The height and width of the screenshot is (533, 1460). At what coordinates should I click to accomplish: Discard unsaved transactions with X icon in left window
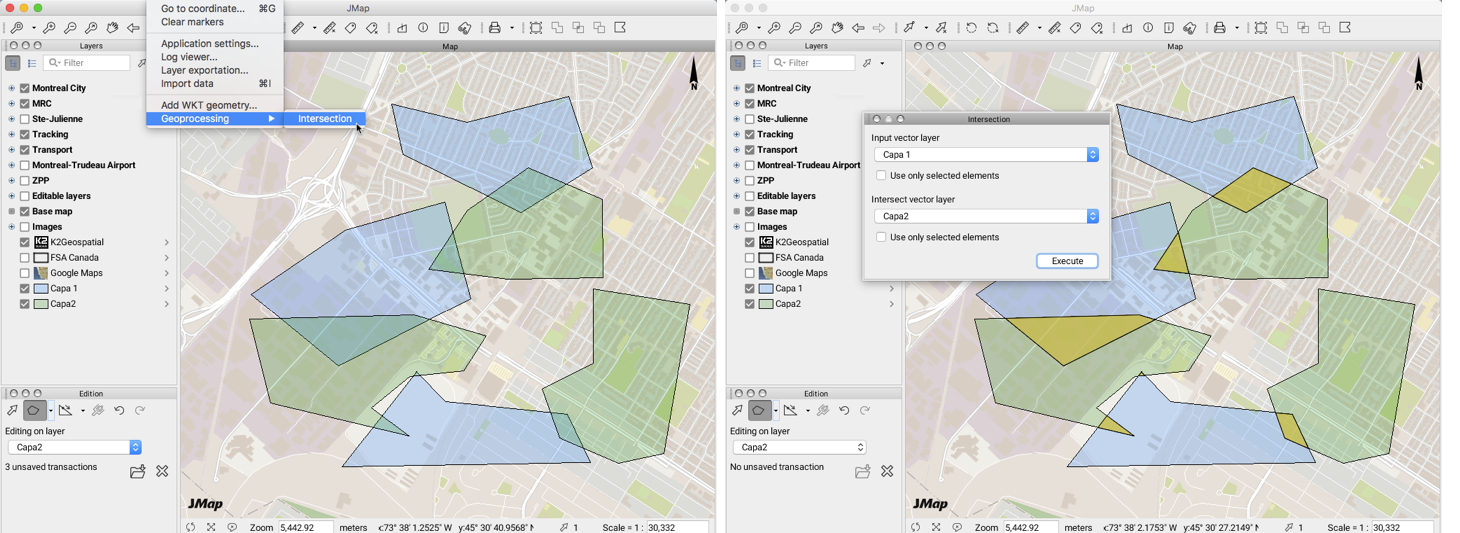[x=162, y=471]
